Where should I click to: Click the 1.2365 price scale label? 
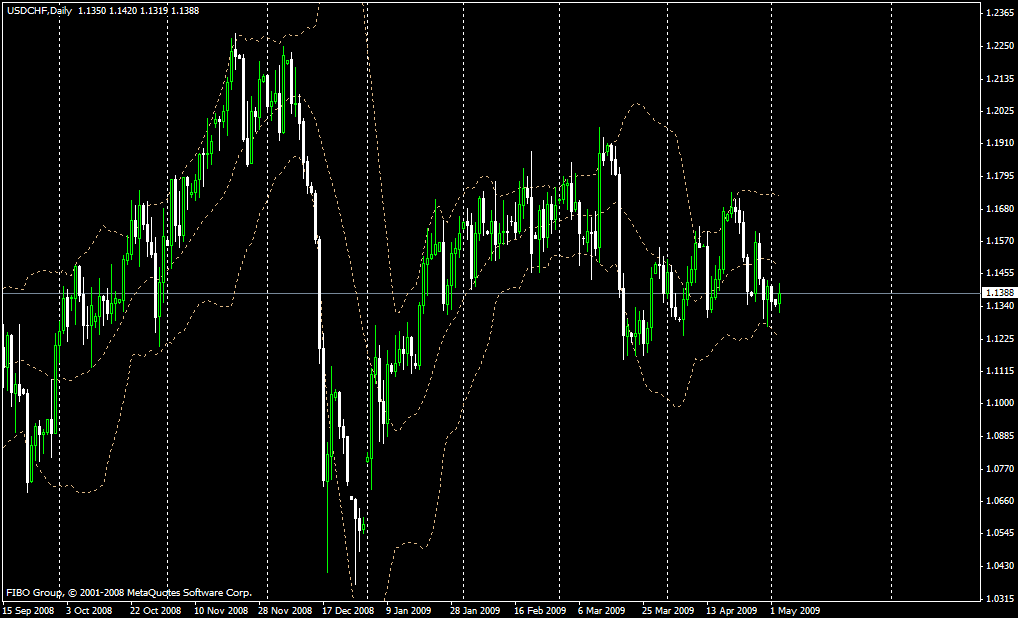(x=999, y=13)
